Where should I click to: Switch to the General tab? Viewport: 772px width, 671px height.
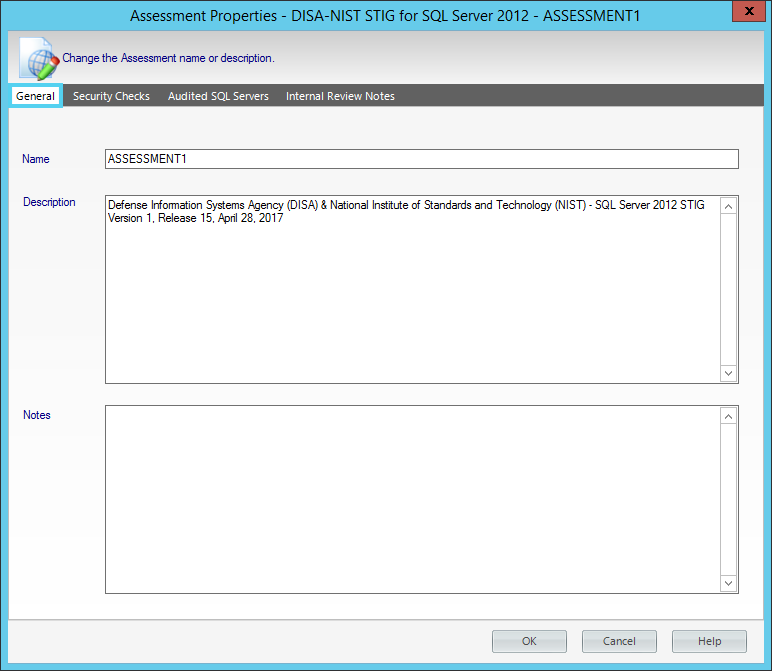pyautogui.click(x=35, y=96)
